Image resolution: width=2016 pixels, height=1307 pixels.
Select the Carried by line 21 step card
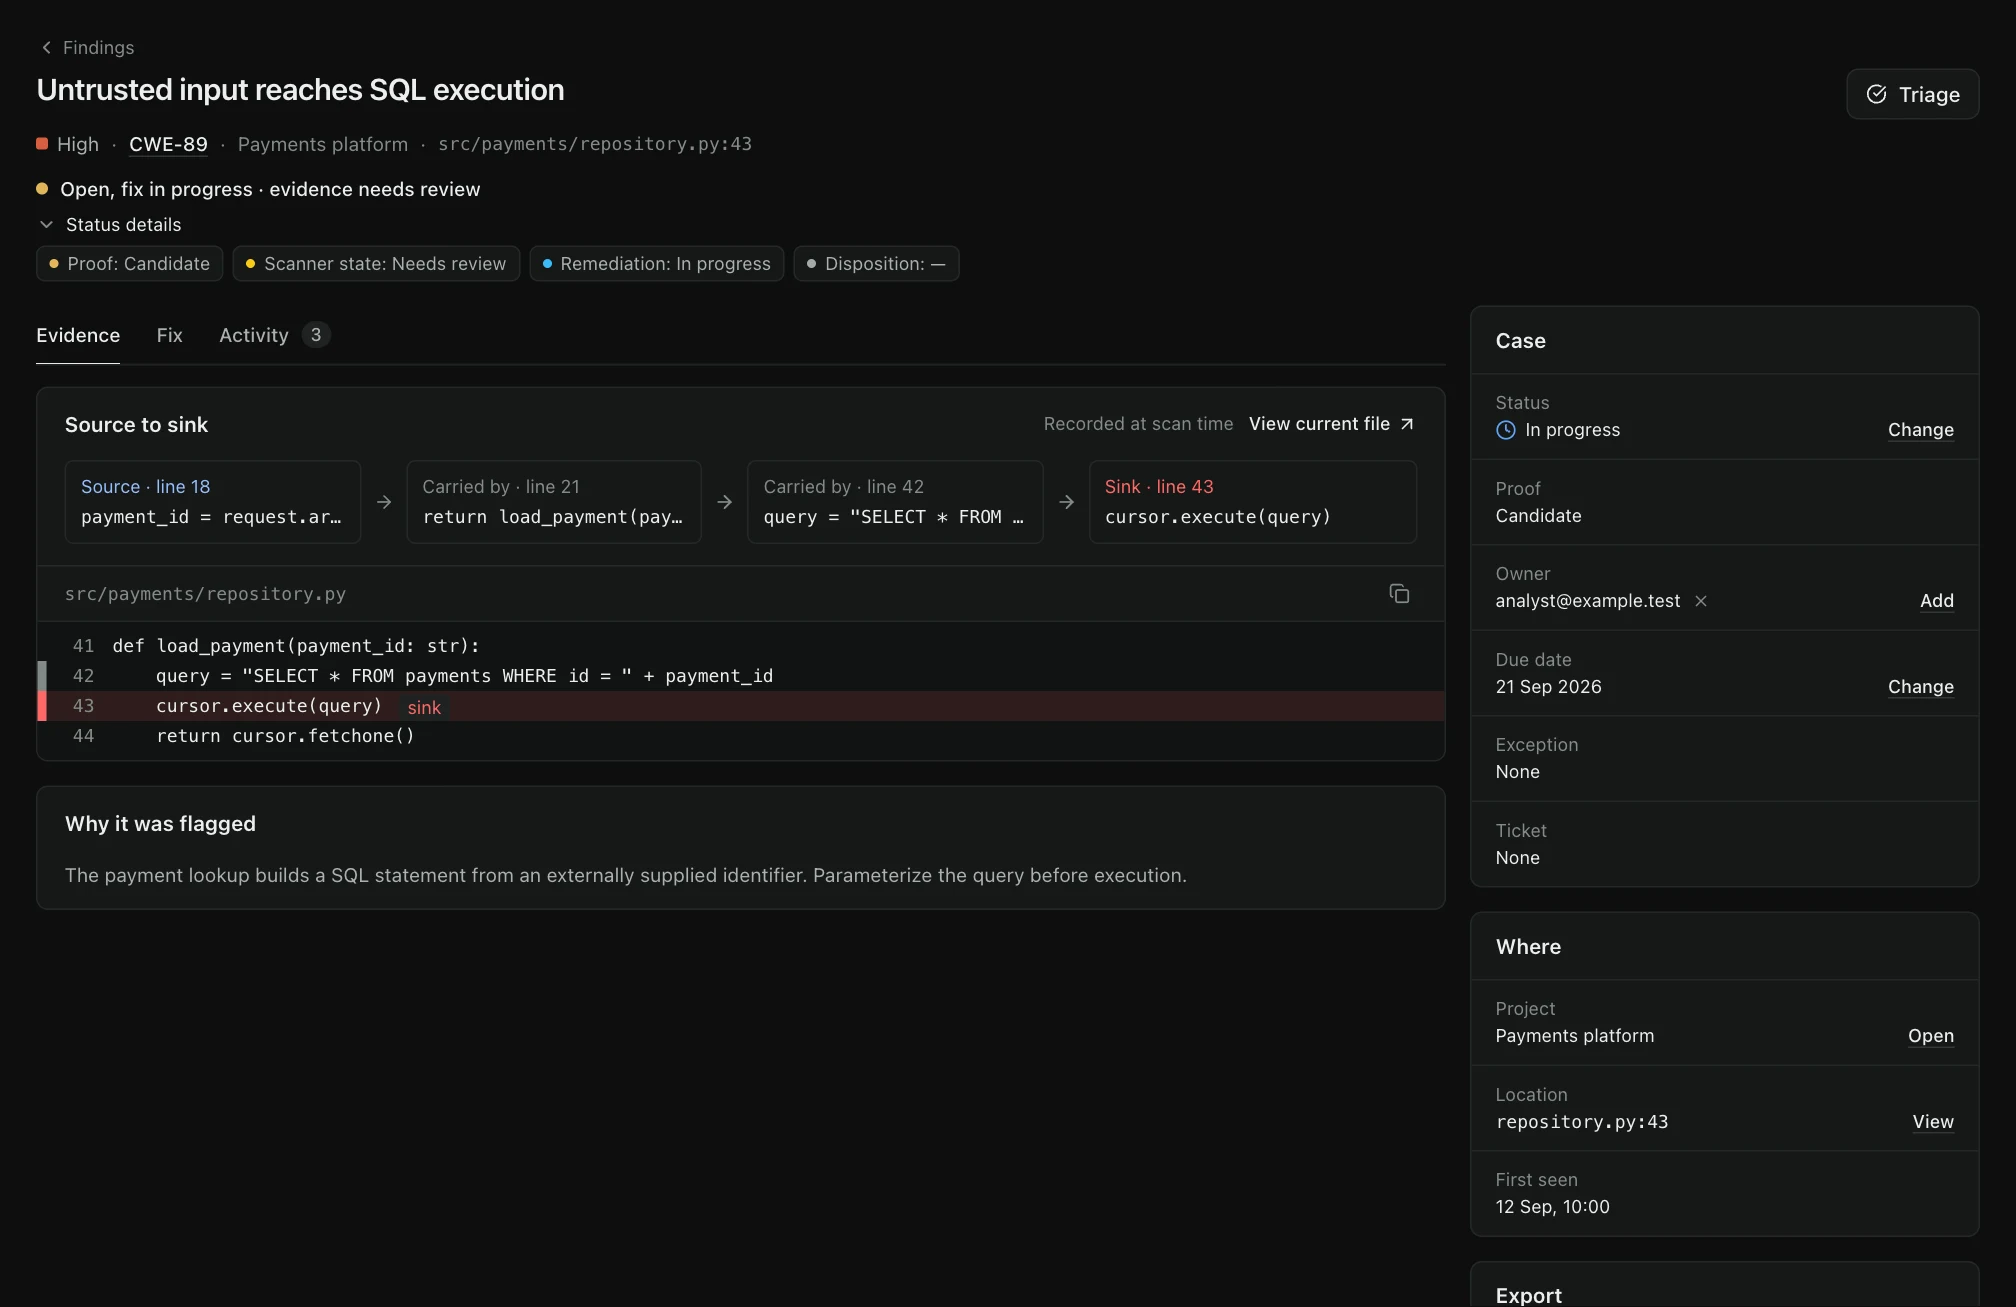(x=554, y=502)
